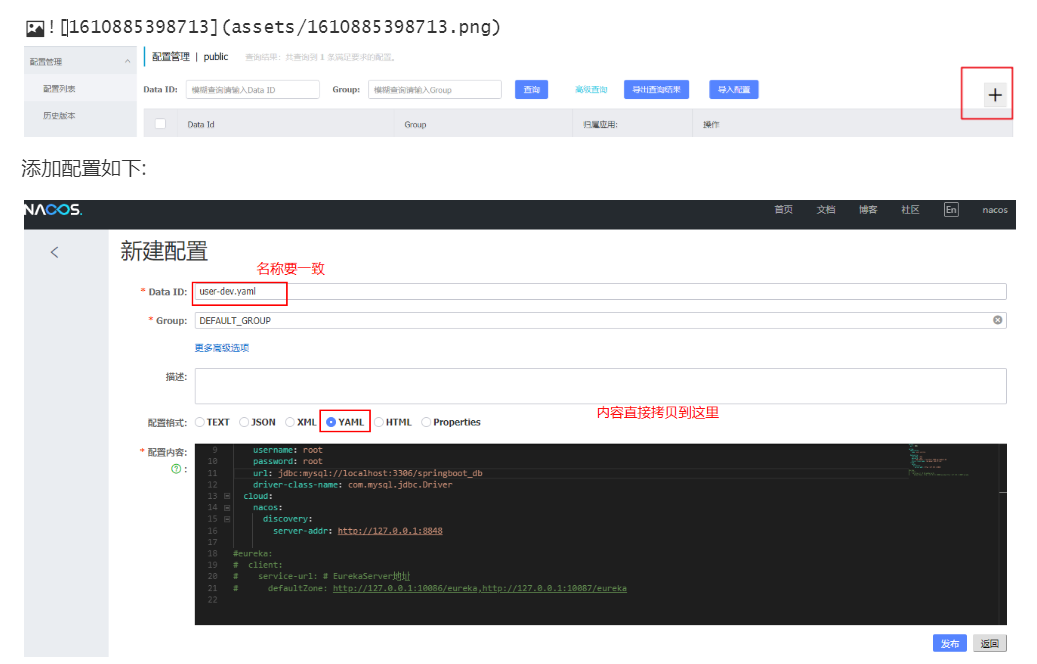Click the public namespace label

click(216, 57)
